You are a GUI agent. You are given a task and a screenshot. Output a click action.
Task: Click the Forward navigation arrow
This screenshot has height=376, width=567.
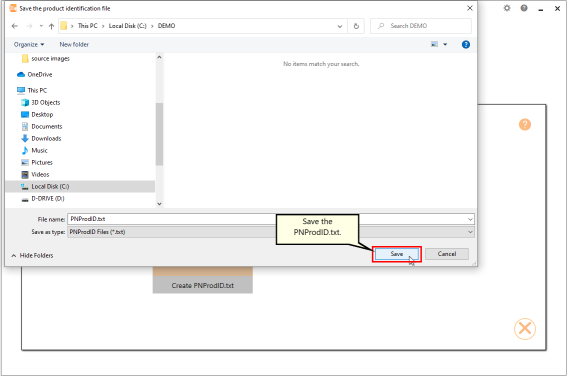click(29, 26)
